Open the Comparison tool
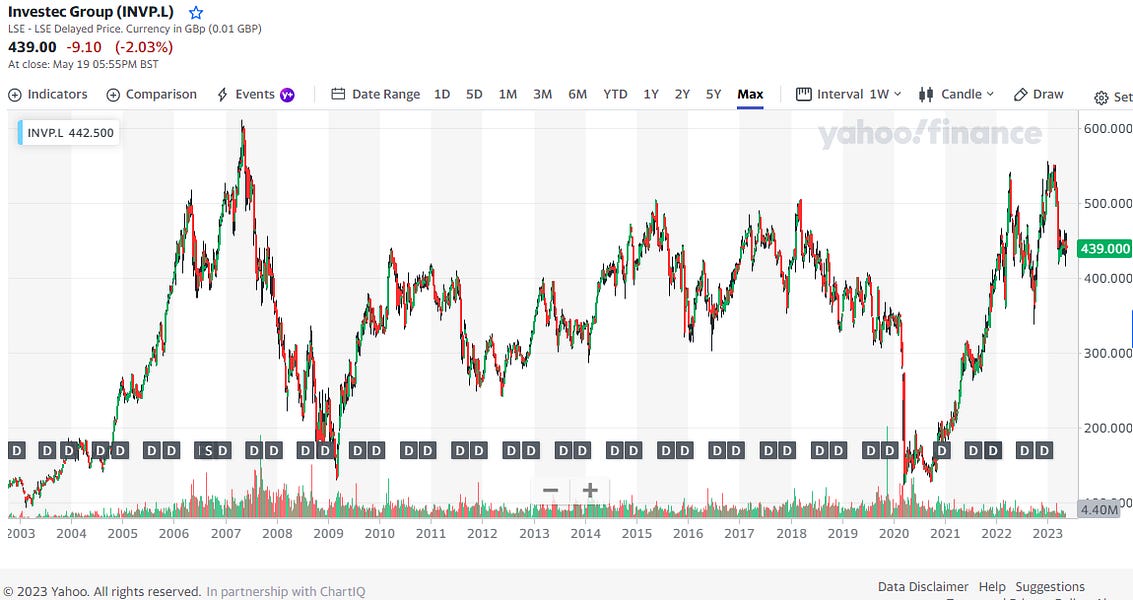Screen dimensions: 1133x600 coord(151,94)
